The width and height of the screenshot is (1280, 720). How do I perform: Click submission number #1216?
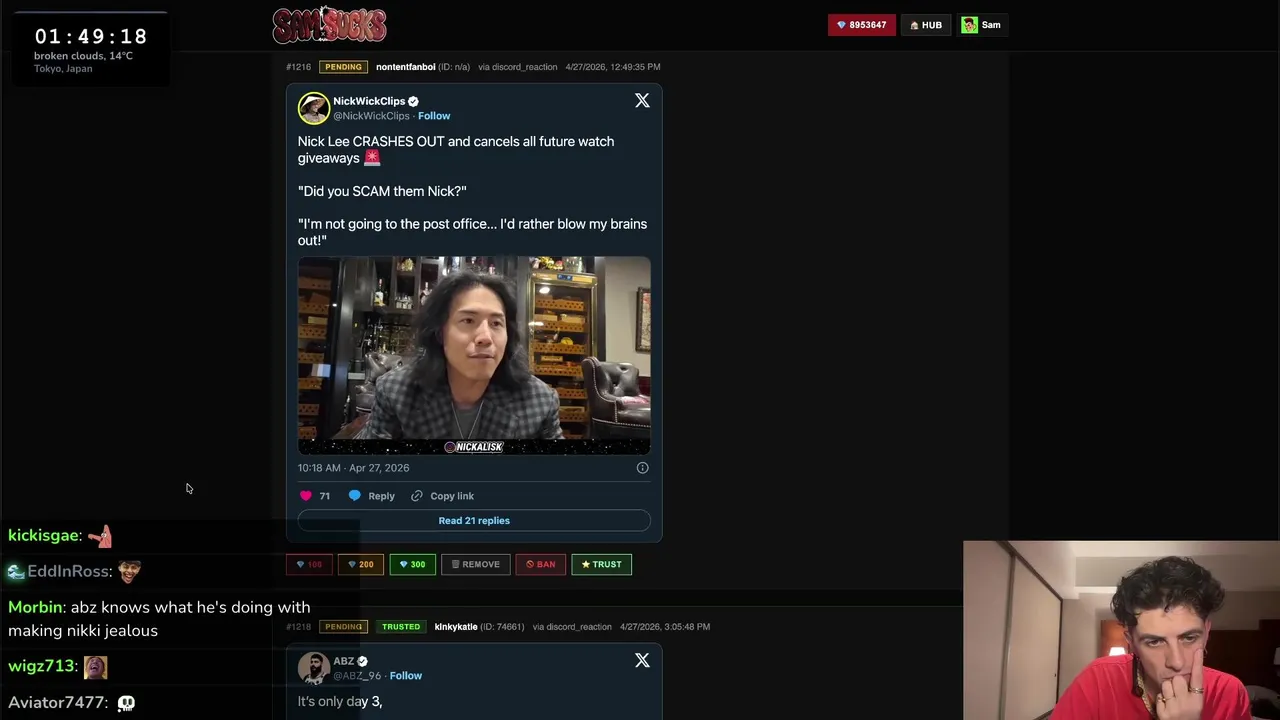[x=298, y=67]
